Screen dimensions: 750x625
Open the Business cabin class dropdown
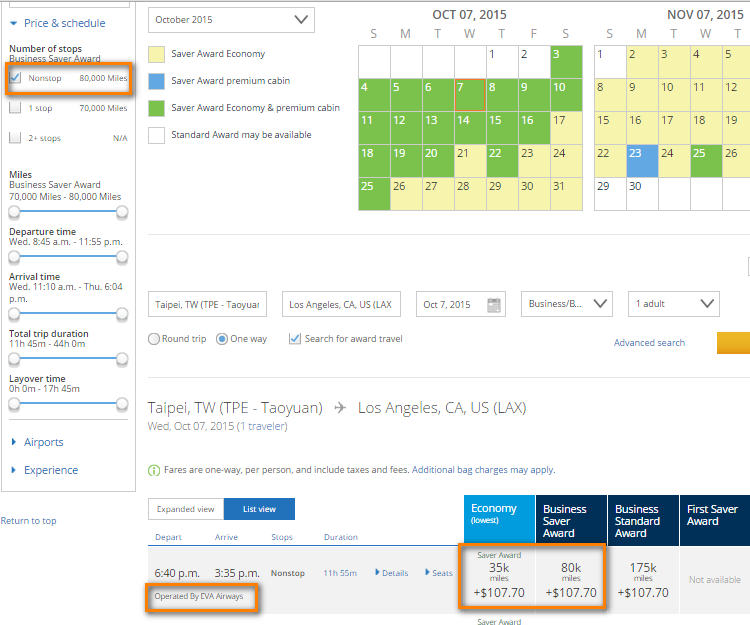pyautogui.click(x=566, y=304)
